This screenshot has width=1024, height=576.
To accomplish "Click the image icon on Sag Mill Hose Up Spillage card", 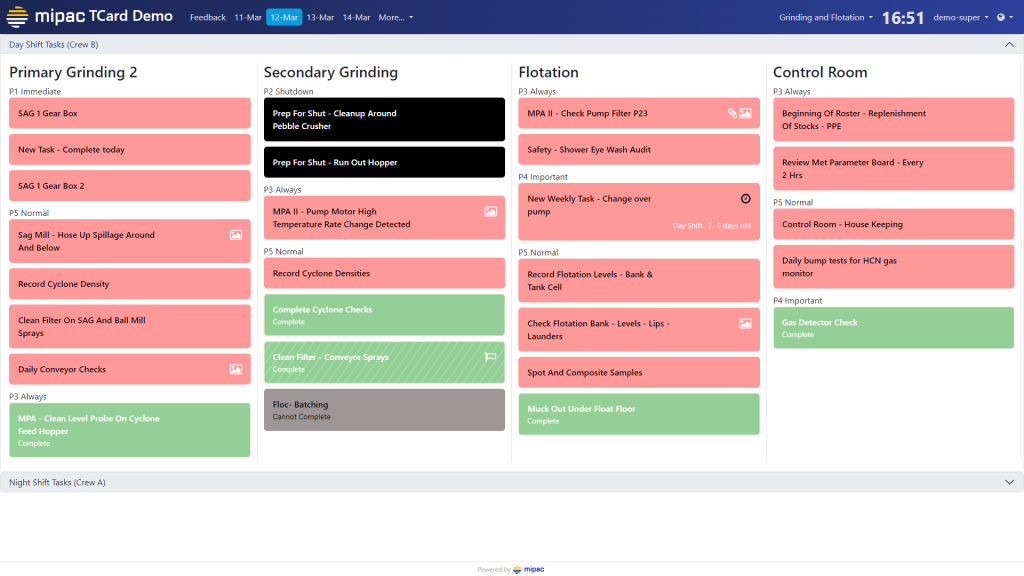I will pyautogui.click(x=234, y=234).
